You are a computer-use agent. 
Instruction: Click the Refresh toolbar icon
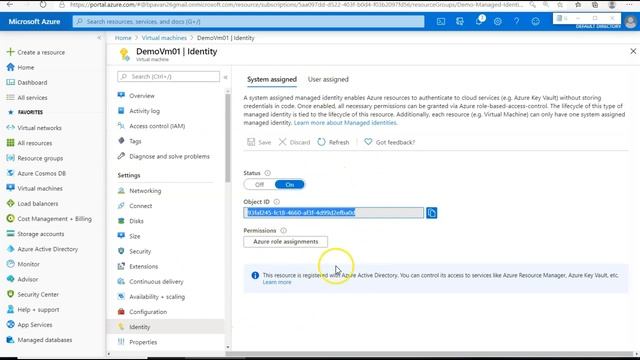(321, 142)
